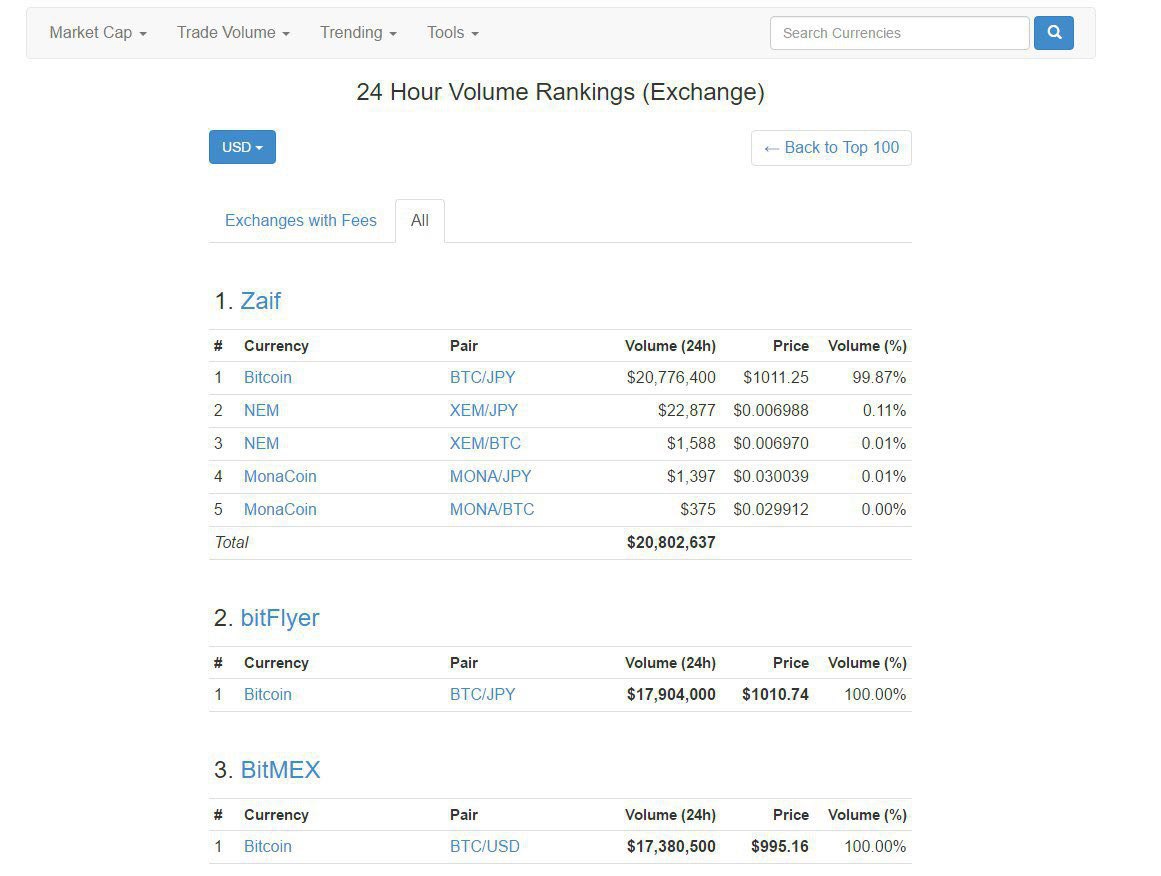1161x876 pixels.
Task: Open the BTC/USD pair link
Action: pos(484,846)
